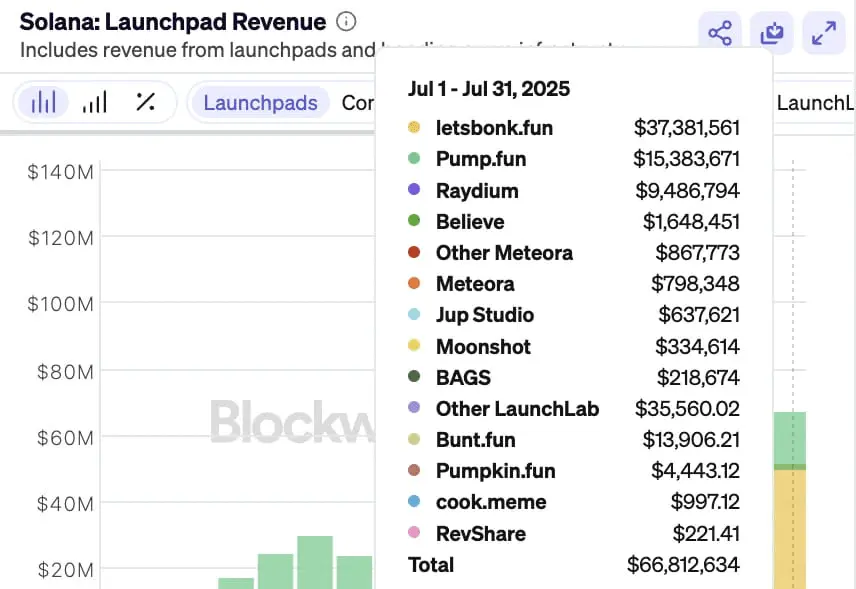
Task: Click the 'Jup Studio' label
Action: 485,315
